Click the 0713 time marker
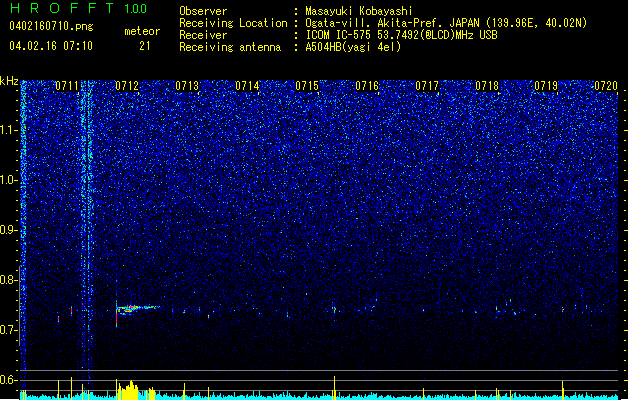This screenshot has width=629, height=400. pyautogui.click(x=187, y=86)
